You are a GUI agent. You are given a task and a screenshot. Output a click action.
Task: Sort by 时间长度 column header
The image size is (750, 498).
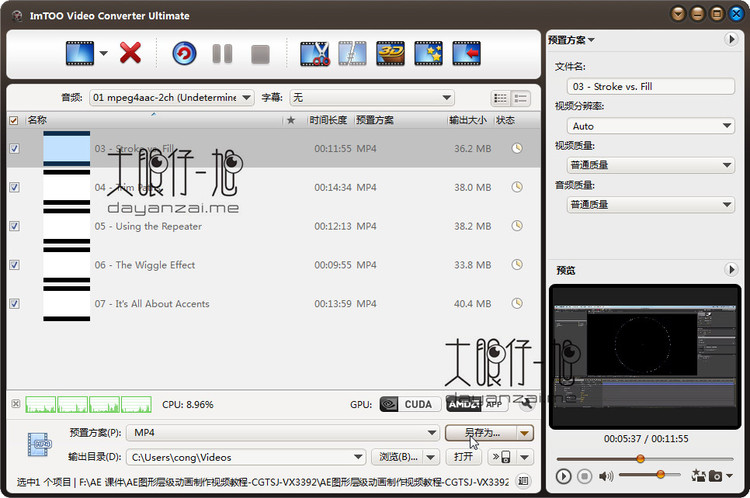pos(329,120)
